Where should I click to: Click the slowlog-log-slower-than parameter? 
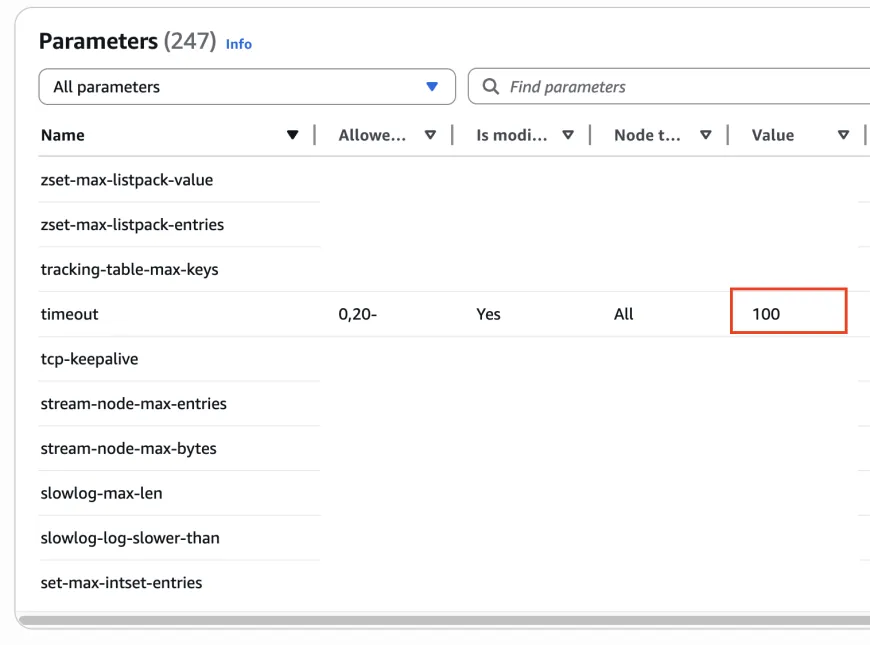click(129, 538)
